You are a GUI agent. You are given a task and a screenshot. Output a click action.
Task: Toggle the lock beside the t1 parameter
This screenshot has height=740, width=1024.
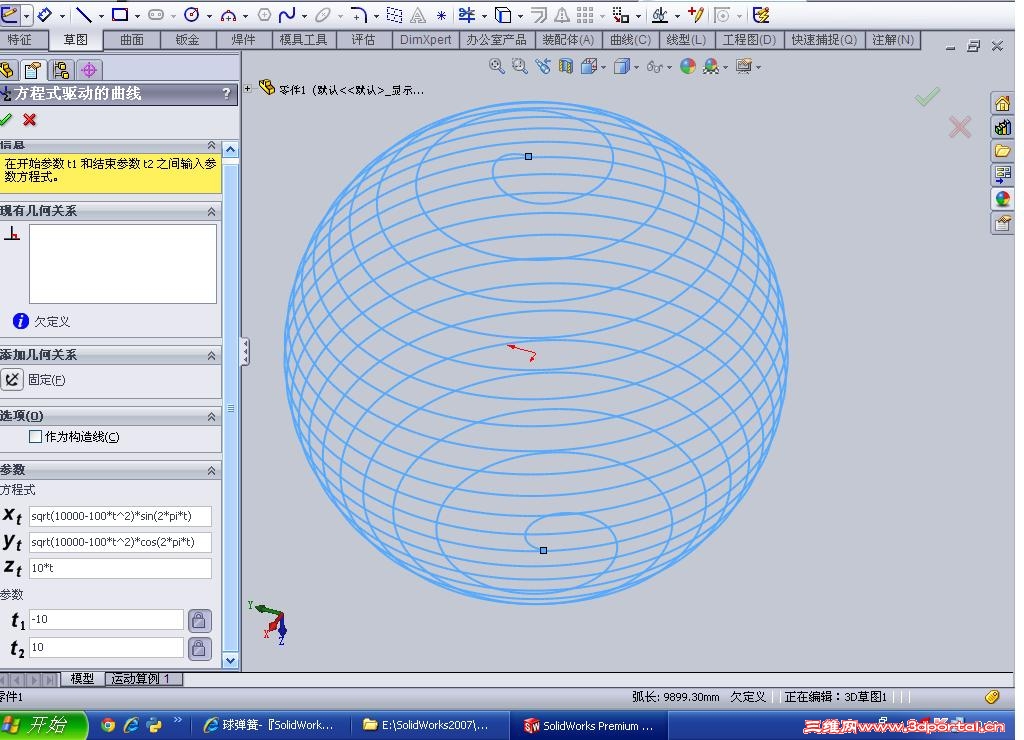pos(200,620)
